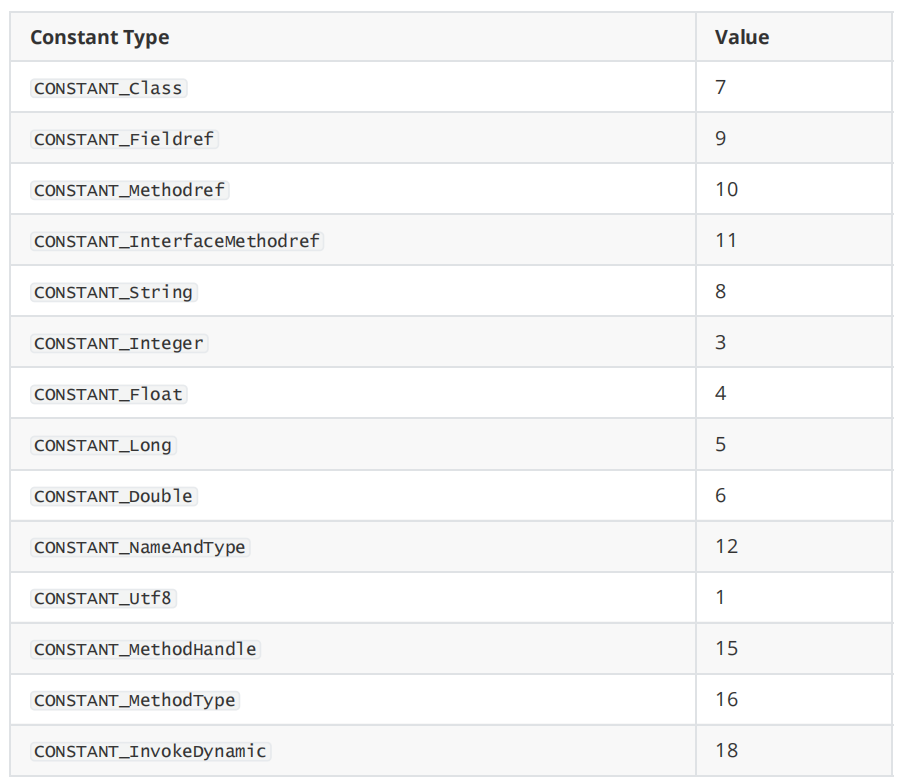The width and height of the screenshot is (905, 781).
Task: Select value 12 in the NameAndType row
Action: [727, 546]
